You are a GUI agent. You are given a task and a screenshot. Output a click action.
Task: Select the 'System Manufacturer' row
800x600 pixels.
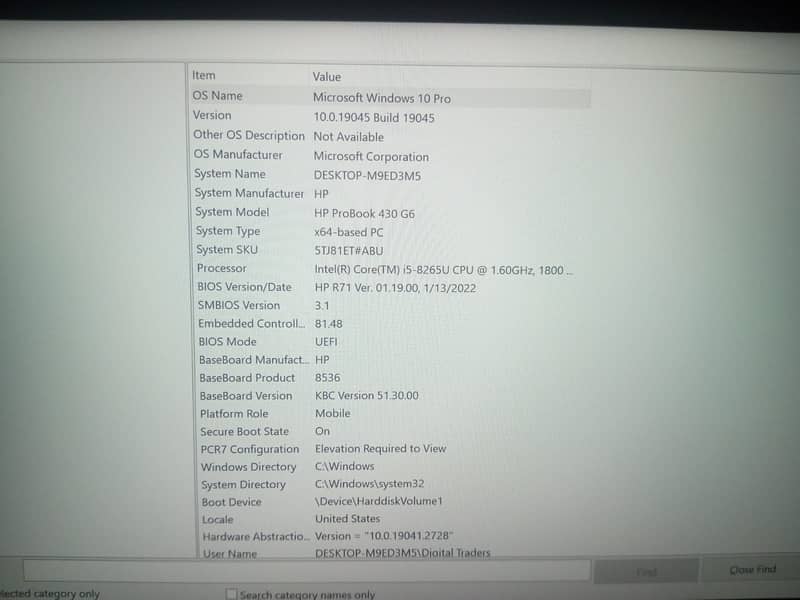point(392,193)
